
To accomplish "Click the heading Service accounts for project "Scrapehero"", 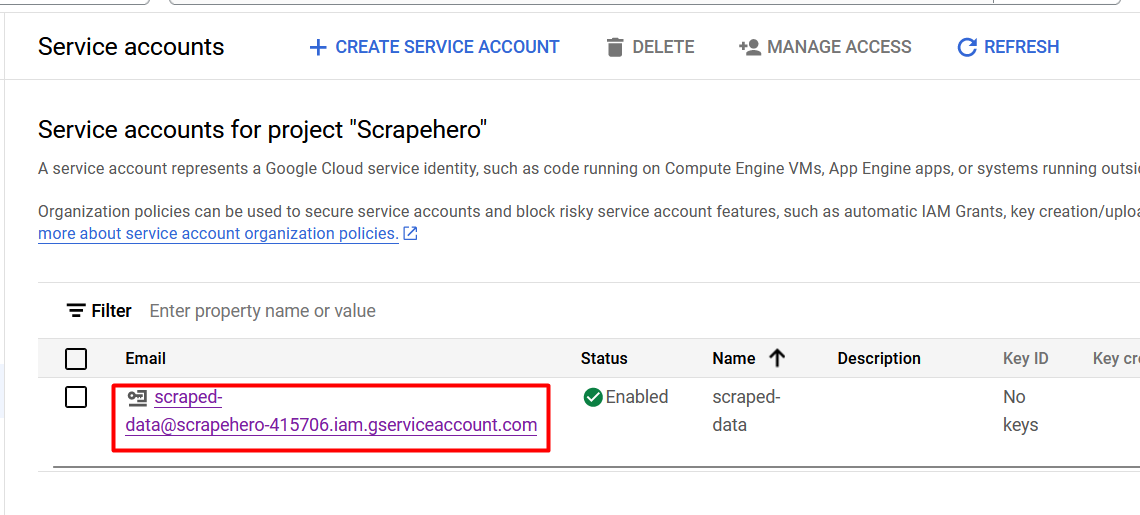I will [x=262, y=131].
